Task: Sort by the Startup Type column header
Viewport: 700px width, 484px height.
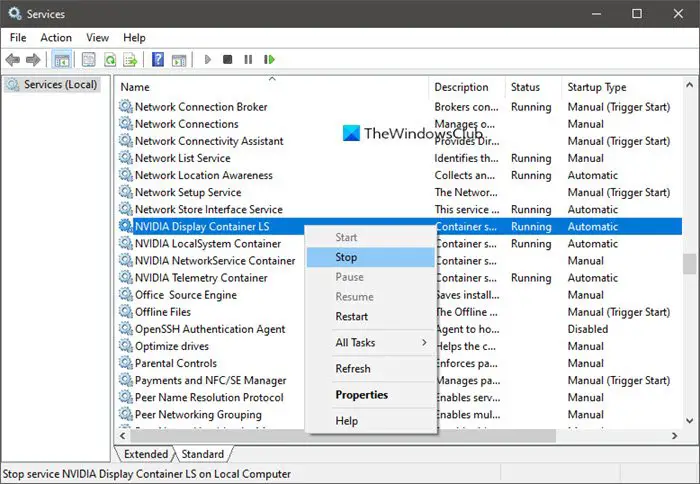Action: tap(622, 87)
